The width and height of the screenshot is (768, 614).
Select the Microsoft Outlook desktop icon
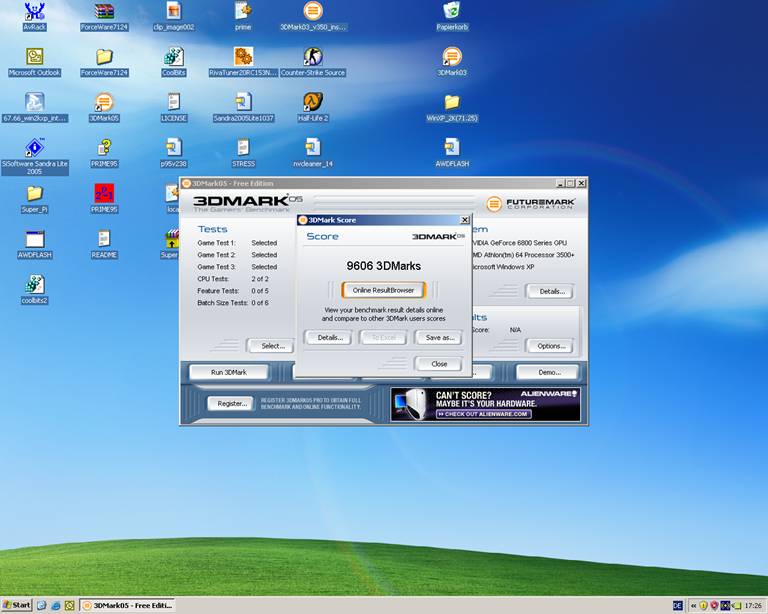coord(34,62)
